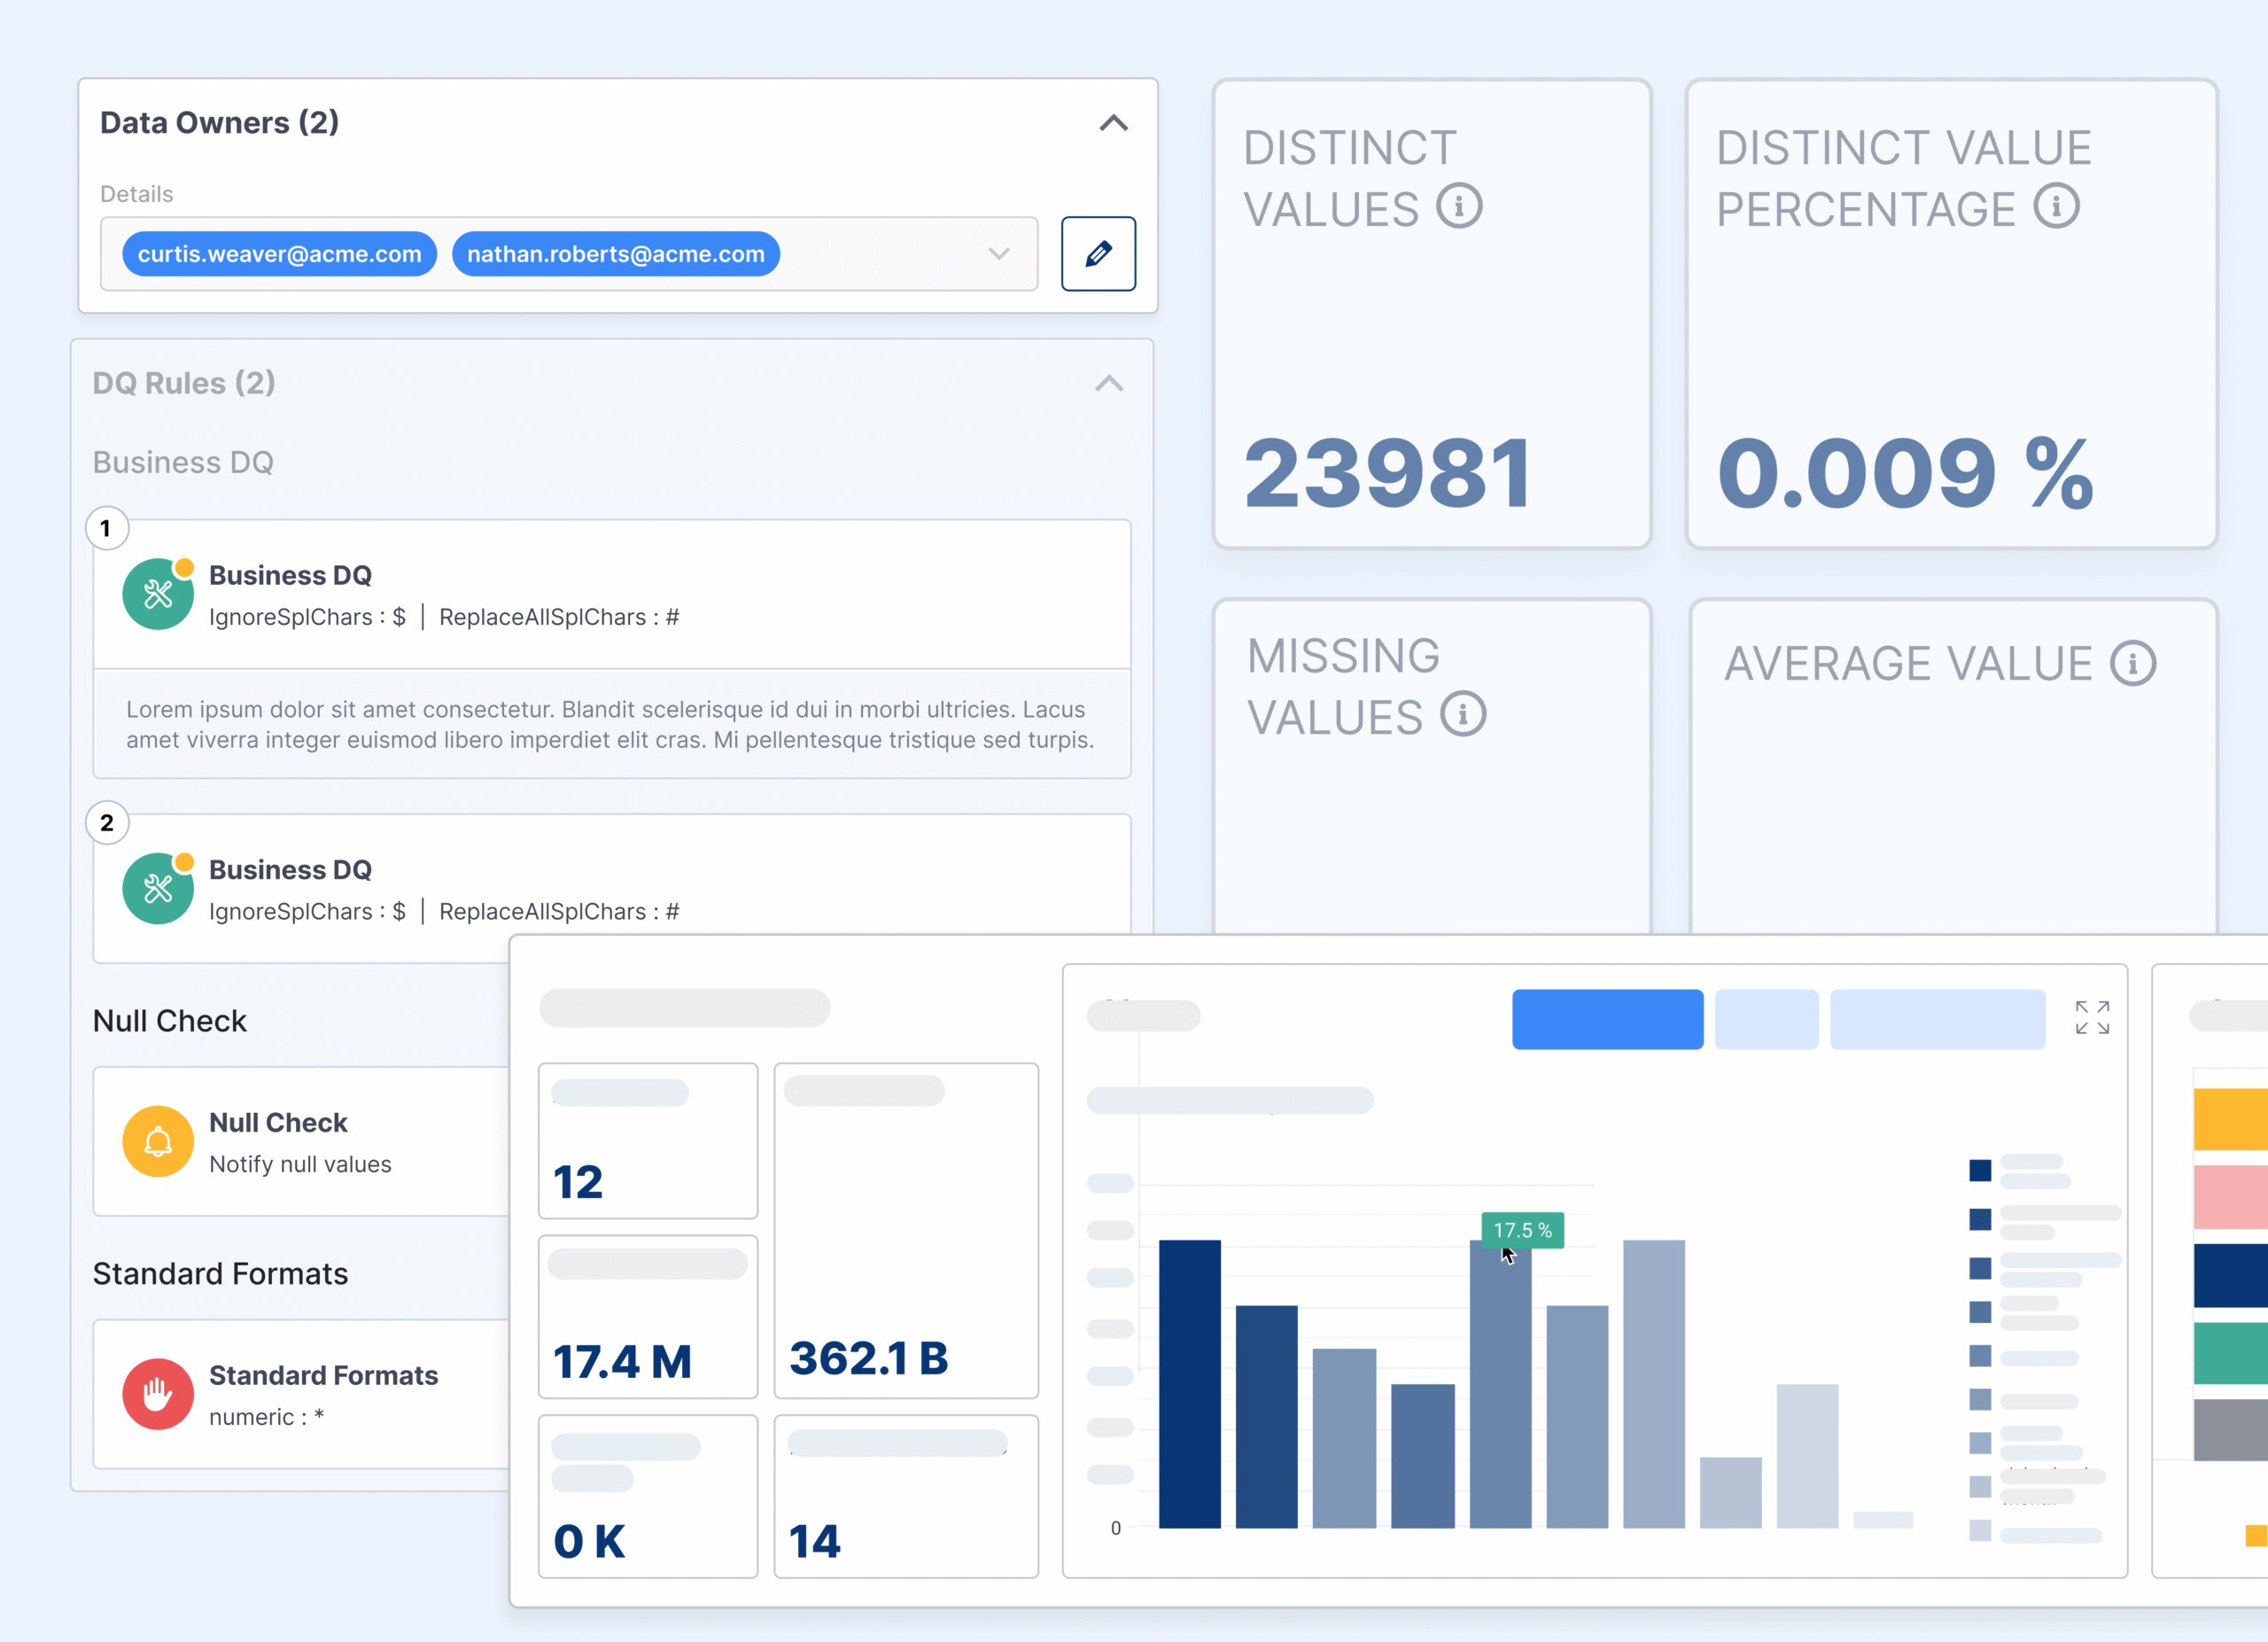This screenshot has height=1642, width=2268.
Task: Click the yellow bell Null Check icon
Action: click(158, 1141)
